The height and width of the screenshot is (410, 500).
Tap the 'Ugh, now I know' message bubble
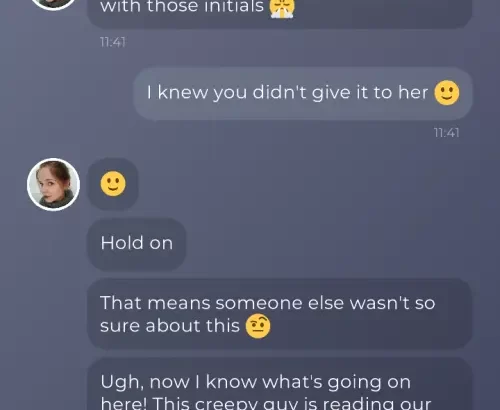point(280,384)
